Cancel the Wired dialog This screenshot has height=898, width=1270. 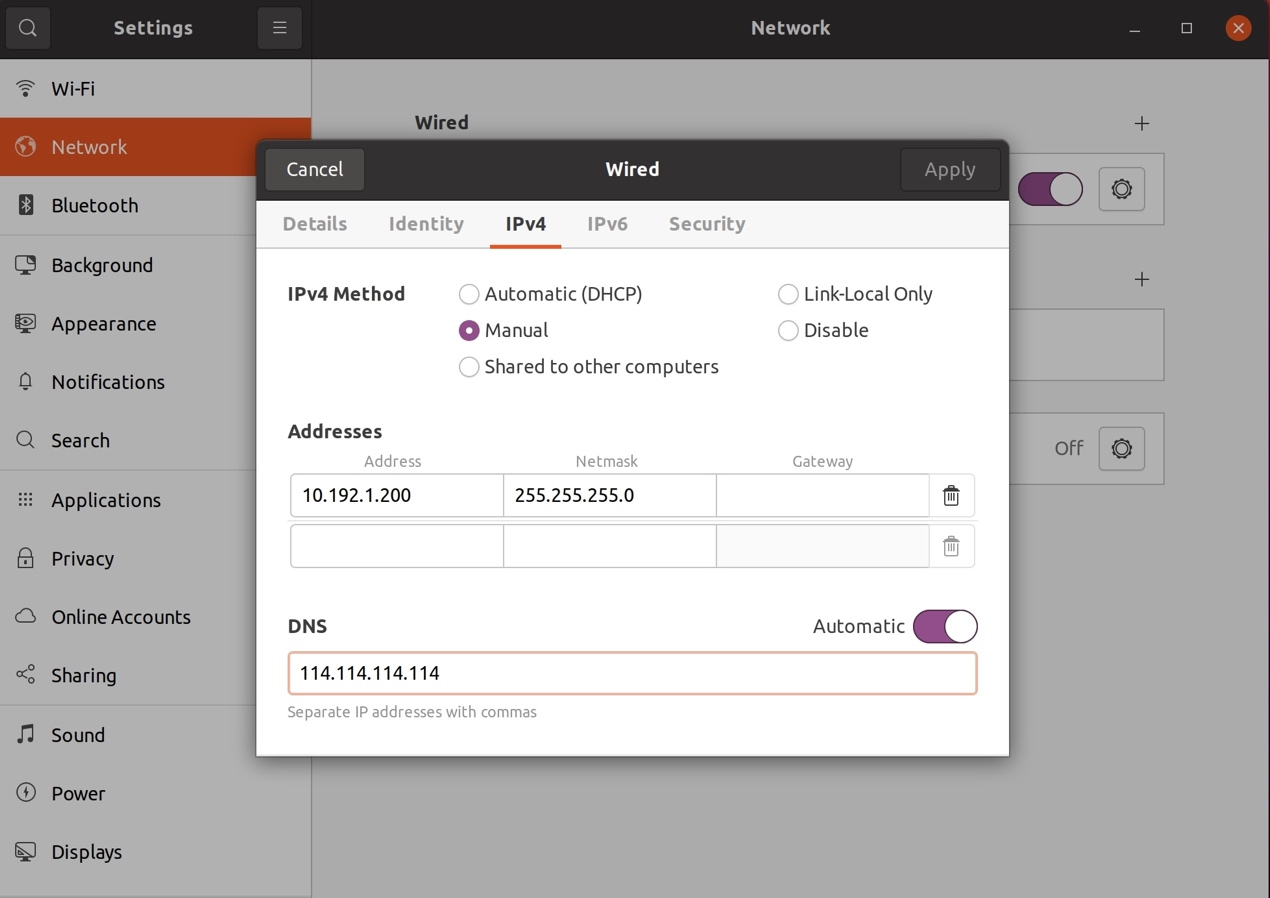click(x=315, y=169)
